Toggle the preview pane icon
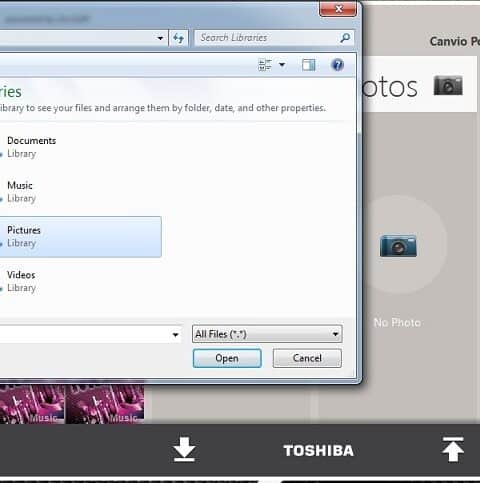The width and height of the screenshot is (480, 483). [308, 65]
